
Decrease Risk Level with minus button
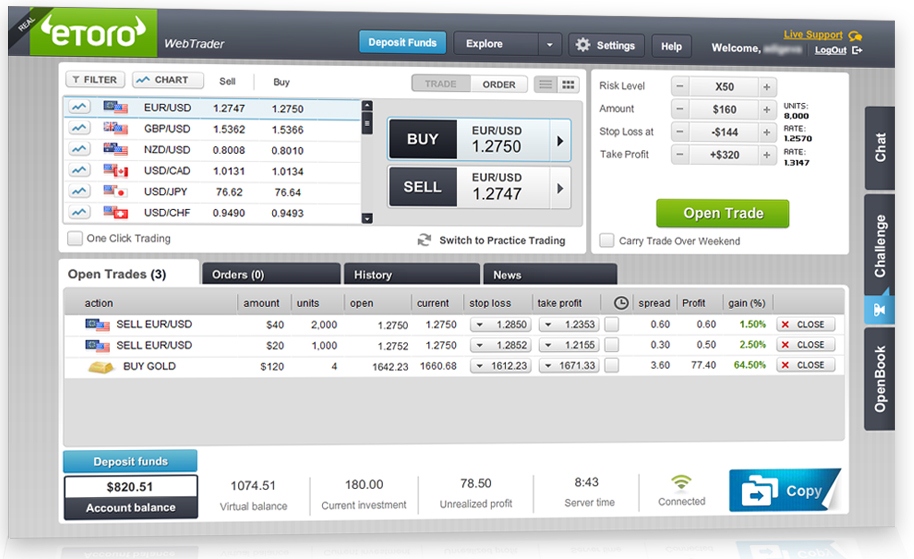tap(680, 86)
